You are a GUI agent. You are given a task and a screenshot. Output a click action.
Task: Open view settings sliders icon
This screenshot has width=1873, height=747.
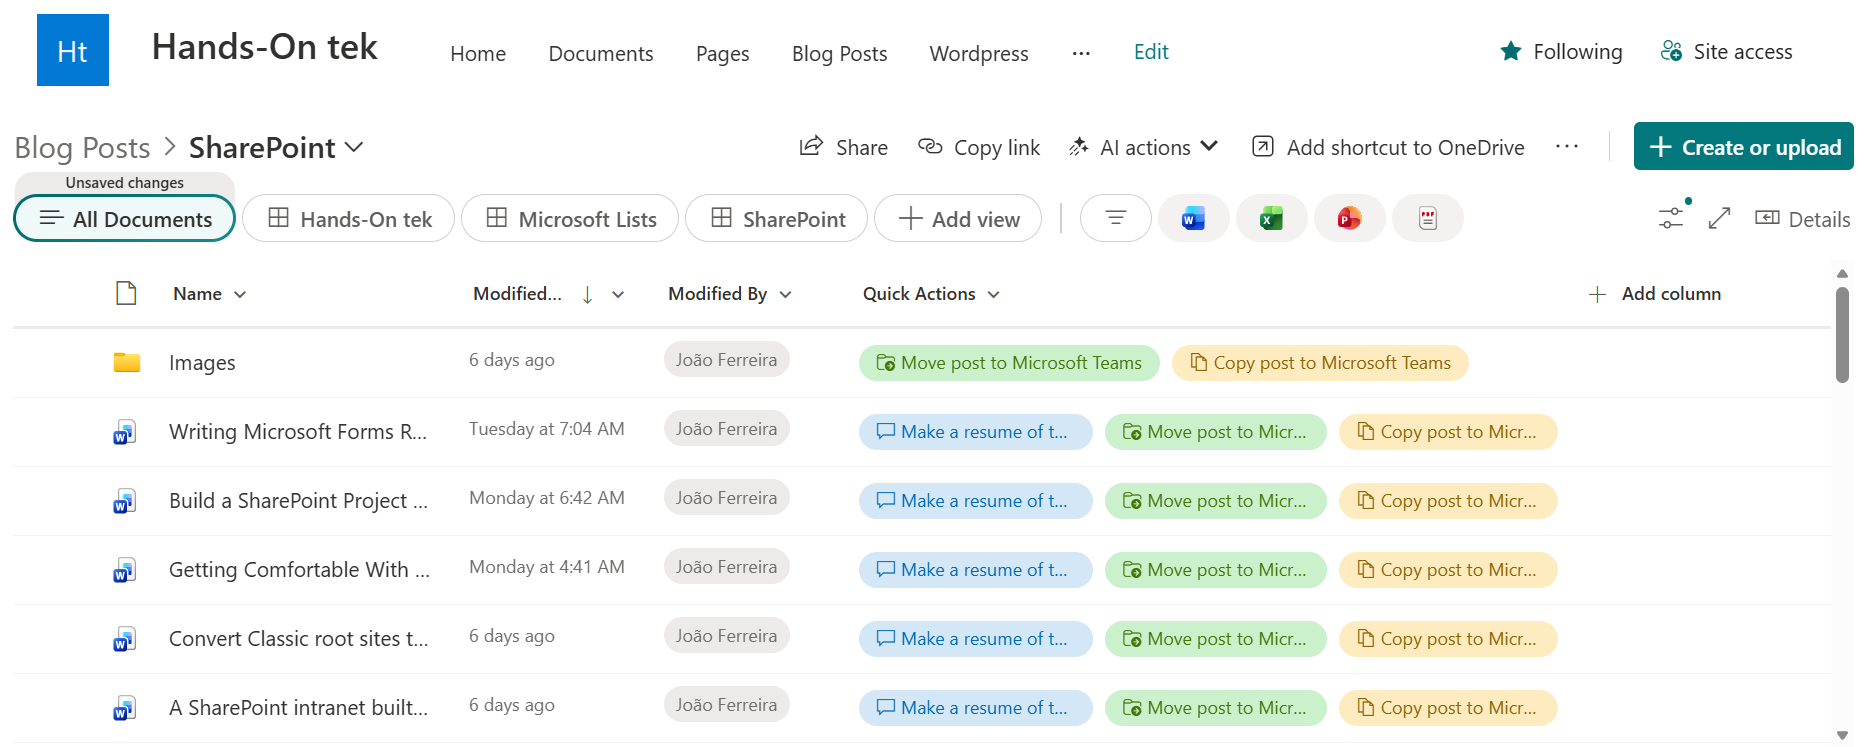(1672, 217)
